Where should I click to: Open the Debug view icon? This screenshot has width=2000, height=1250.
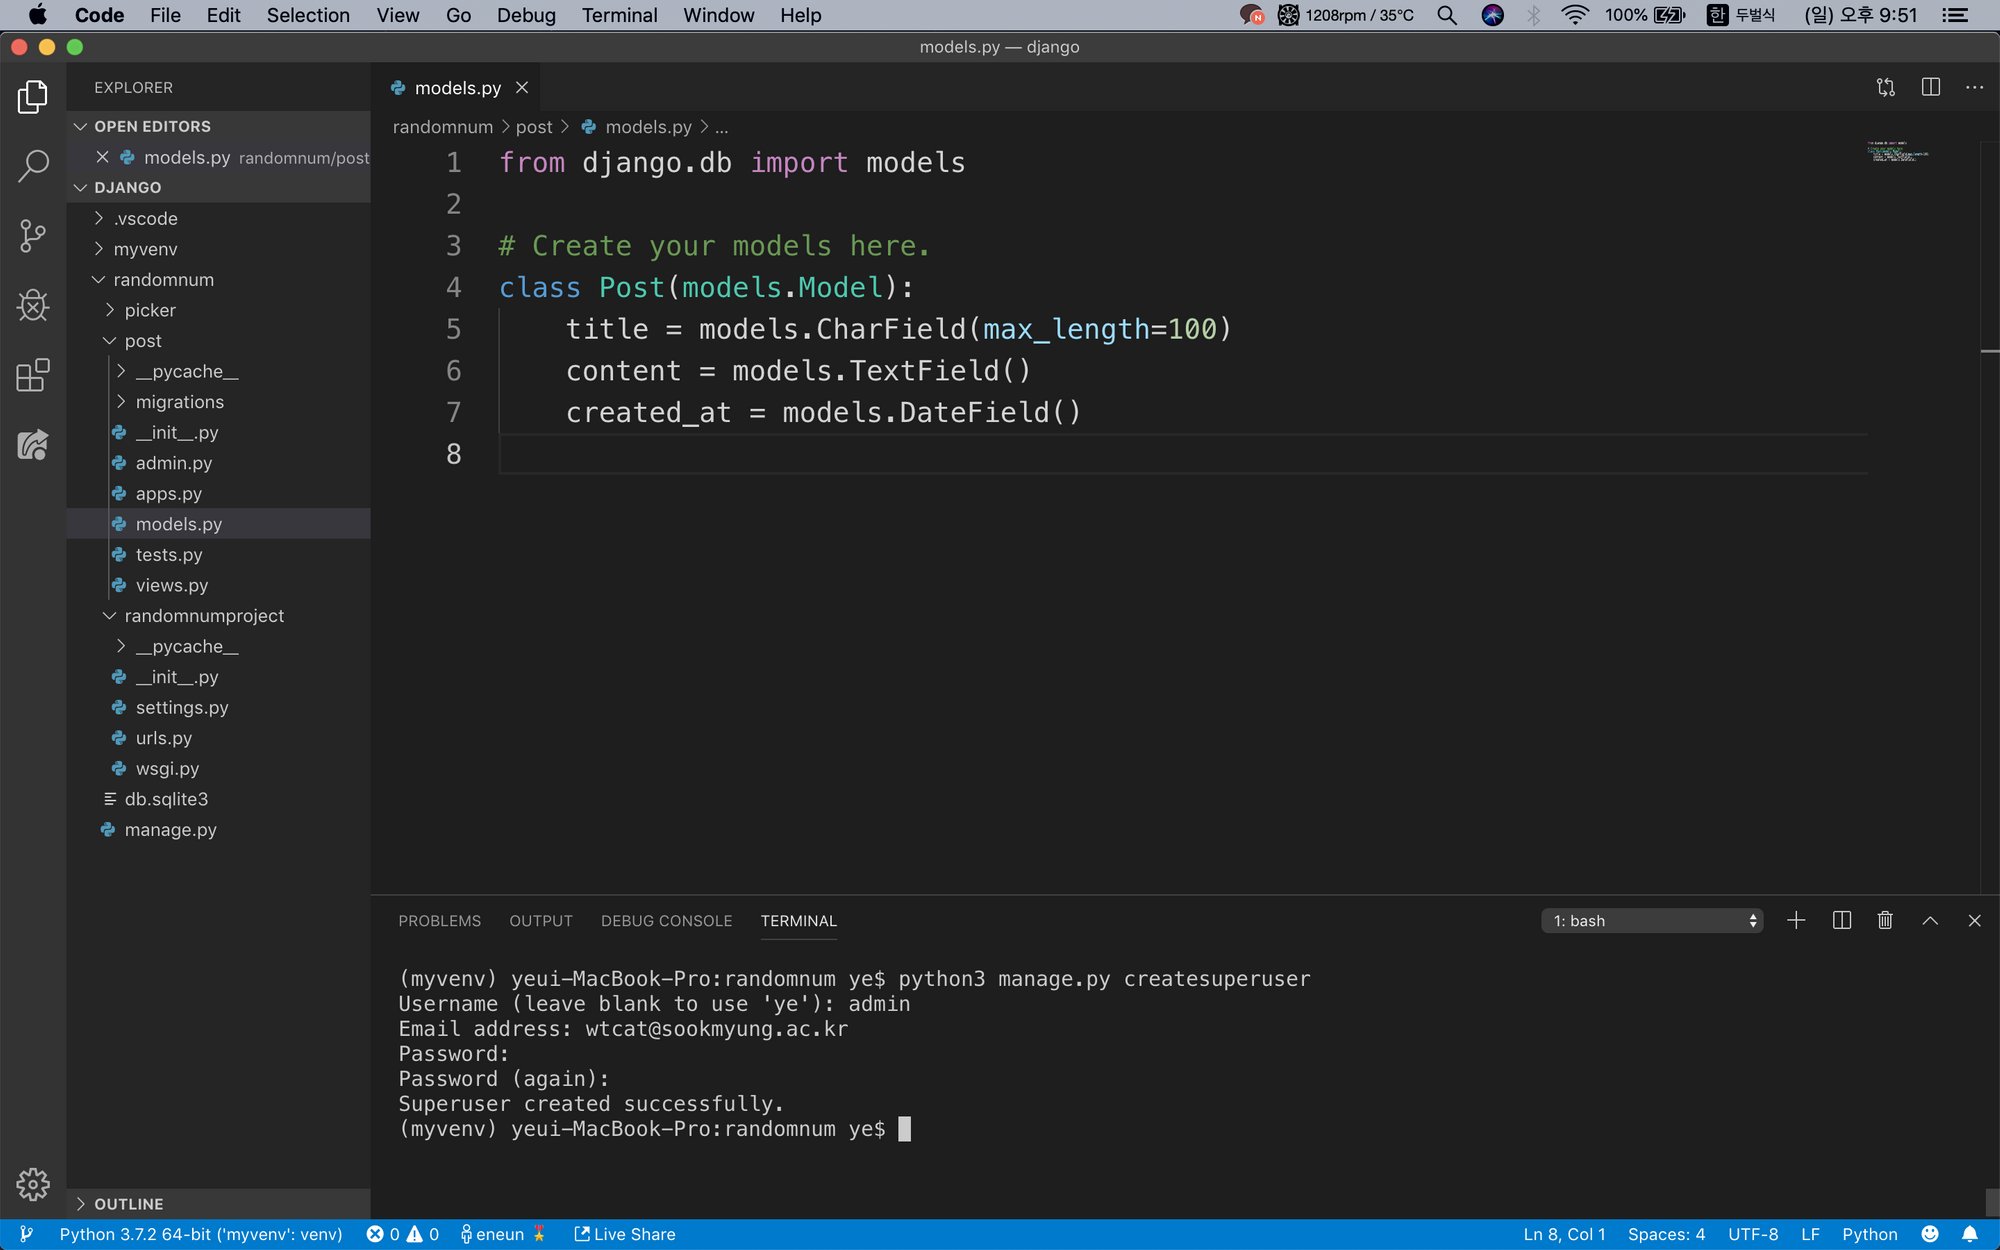click(33, 306)
